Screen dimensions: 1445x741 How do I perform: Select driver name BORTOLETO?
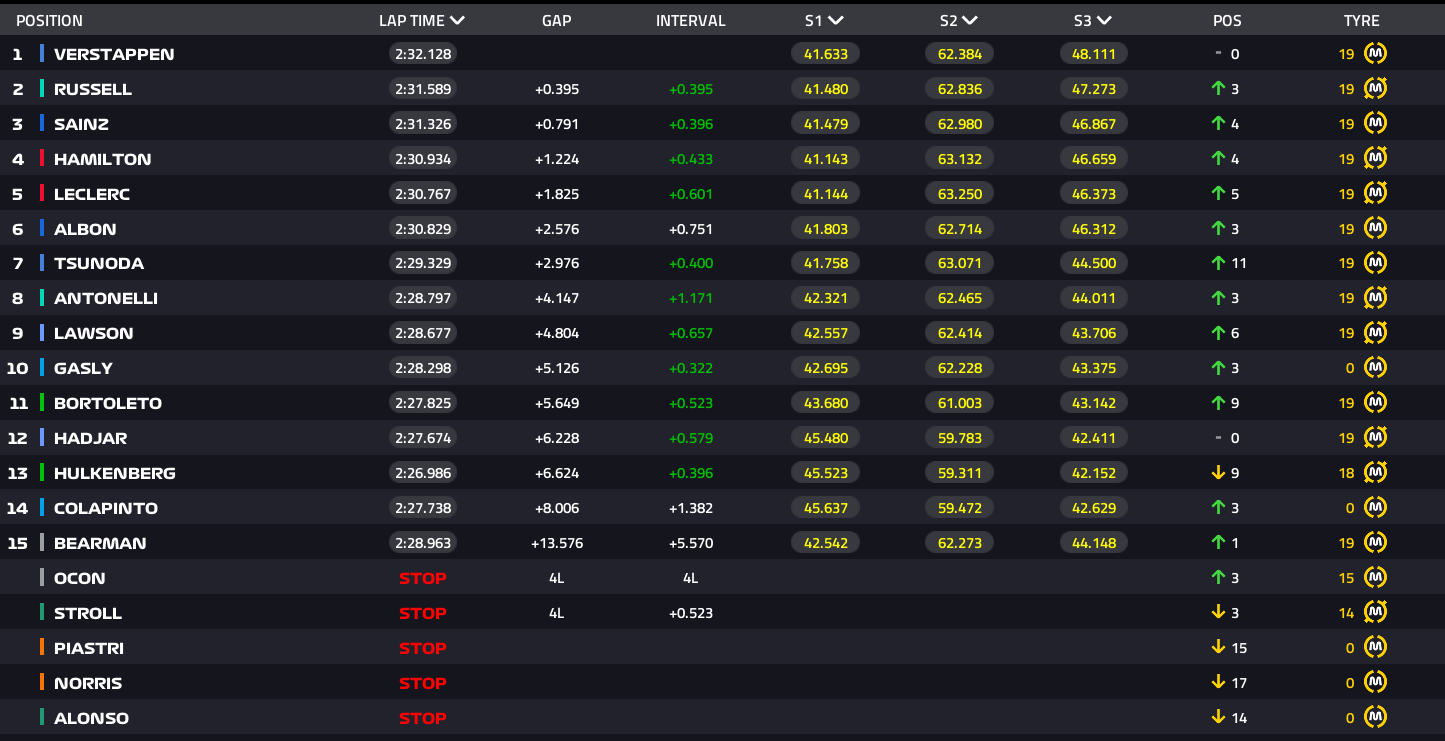coord(108,403)
